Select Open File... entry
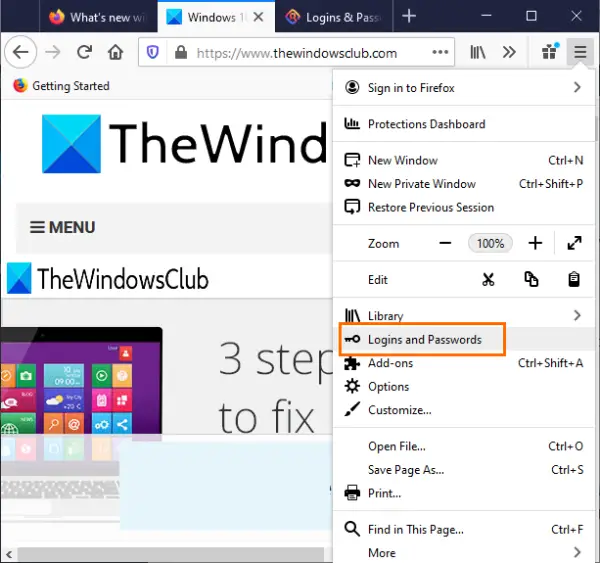Screen dimensions: 600x563 (x=463, y=446)
